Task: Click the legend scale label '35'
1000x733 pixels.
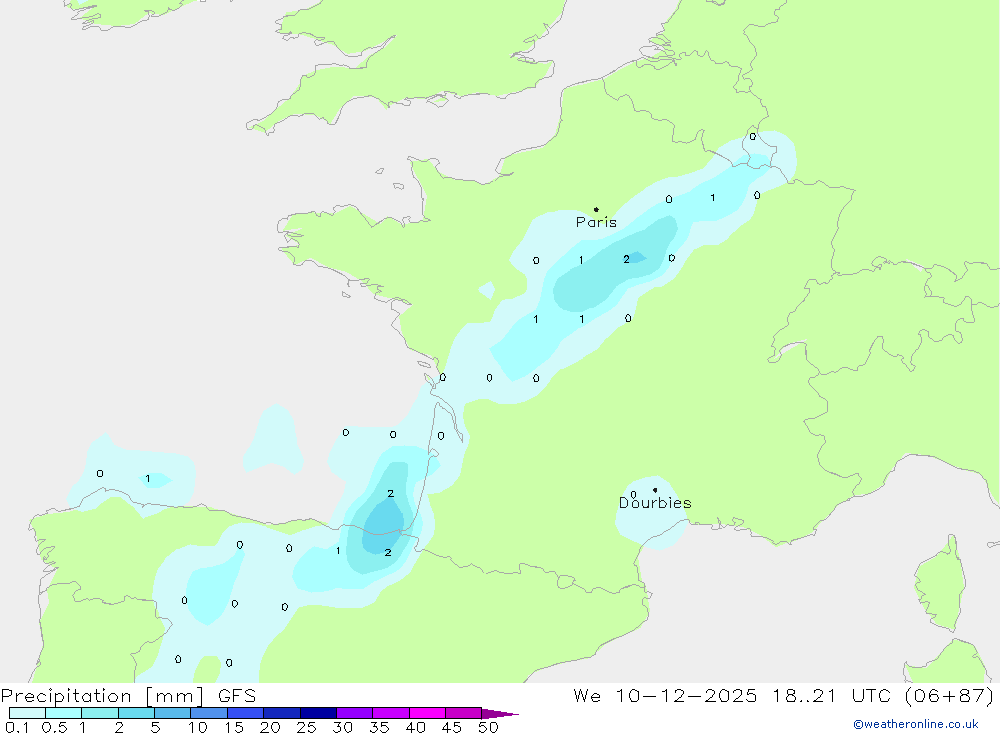Action: tap(379, 727)
